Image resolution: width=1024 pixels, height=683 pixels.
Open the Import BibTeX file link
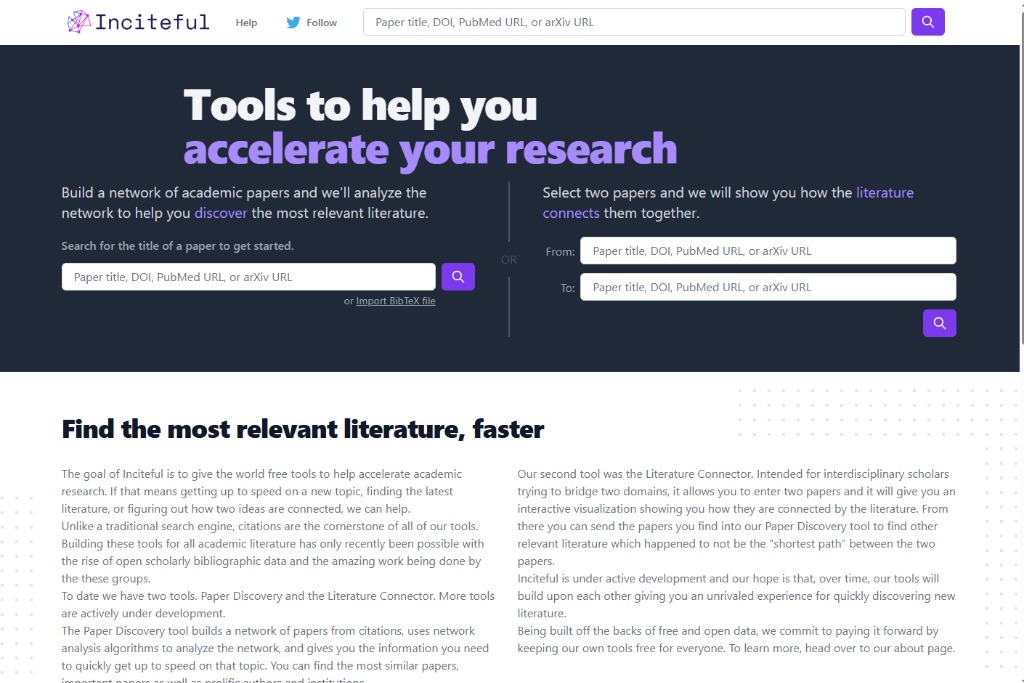(x=395, y=301)
